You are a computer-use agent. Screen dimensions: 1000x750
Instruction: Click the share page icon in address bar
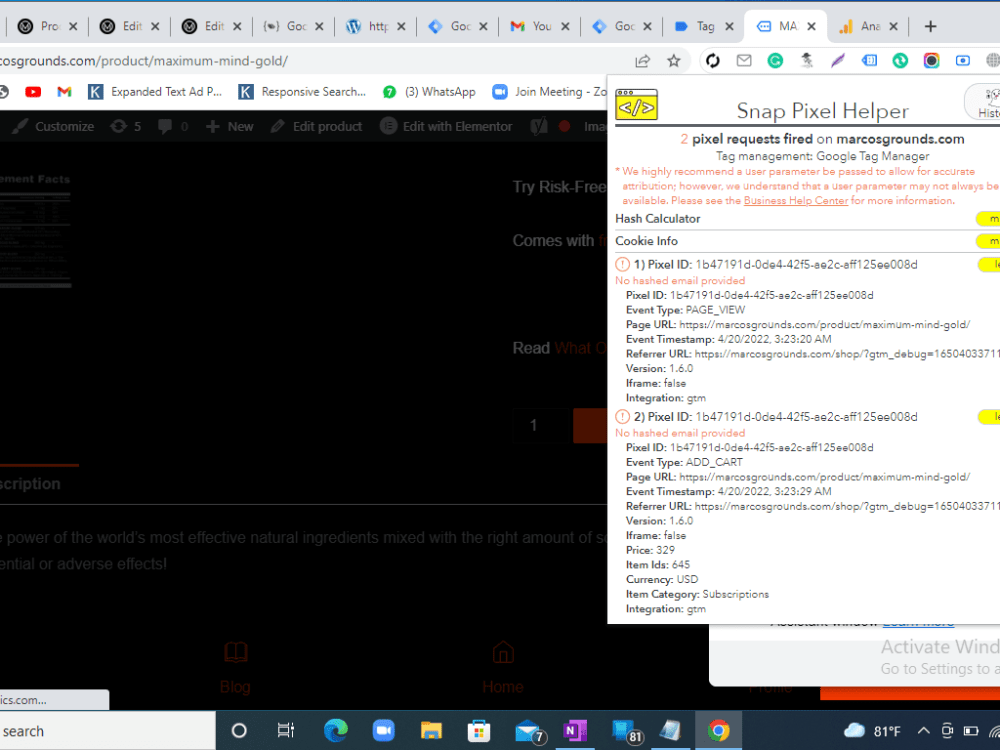pos(642,61)
